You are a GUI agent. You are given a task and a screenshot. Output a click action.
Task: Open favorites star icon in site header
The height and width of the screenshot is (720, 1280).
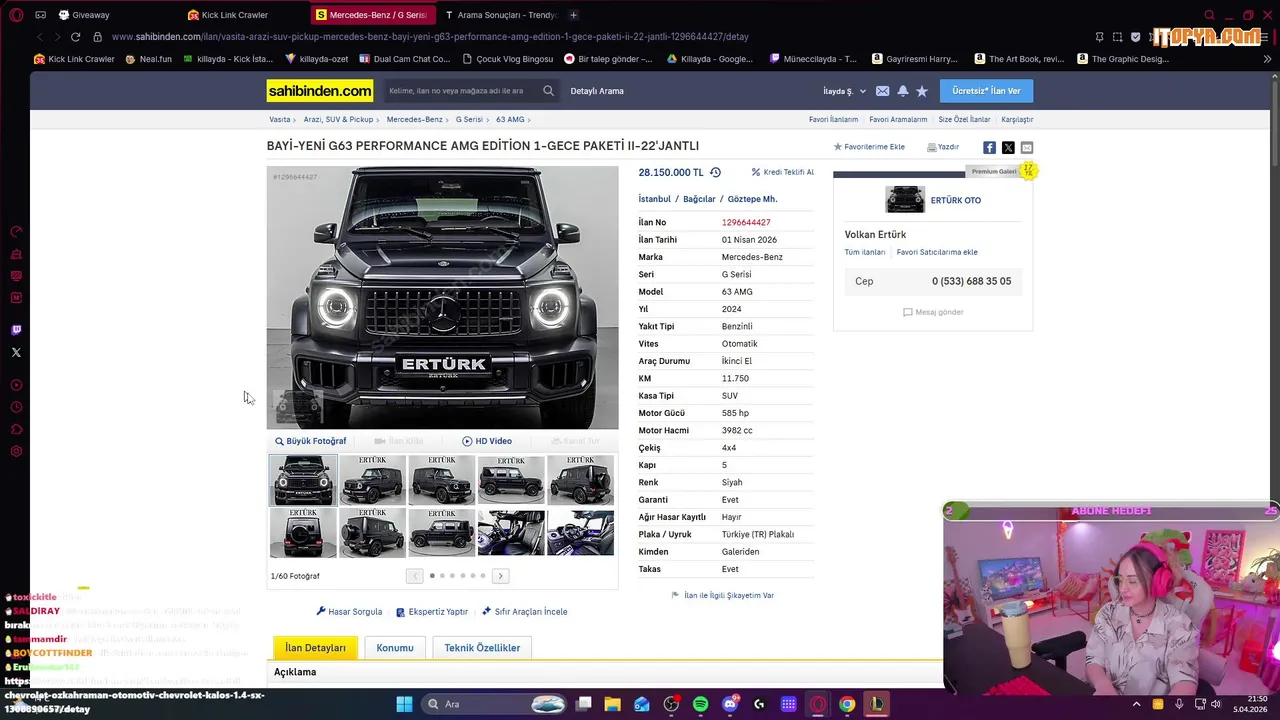click(922, 91)
